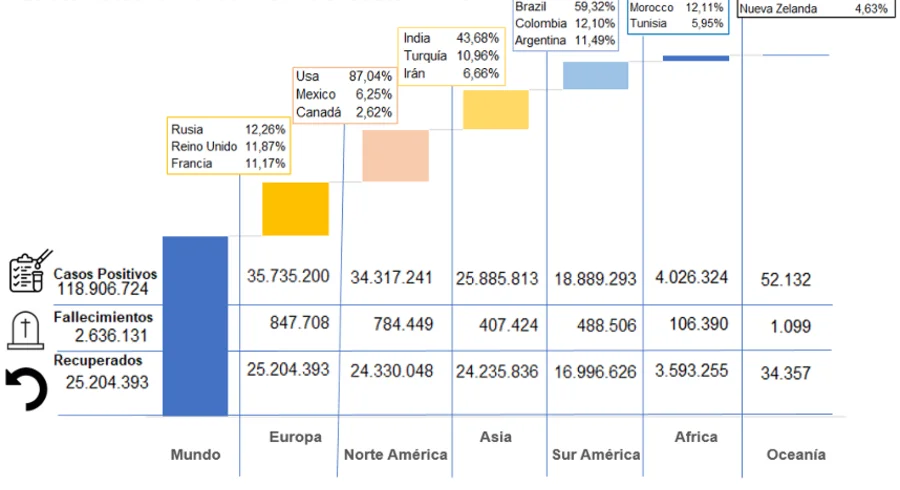Click the Asia axis label
Viewport: 900px width, 490px height.
coord(495,437)
